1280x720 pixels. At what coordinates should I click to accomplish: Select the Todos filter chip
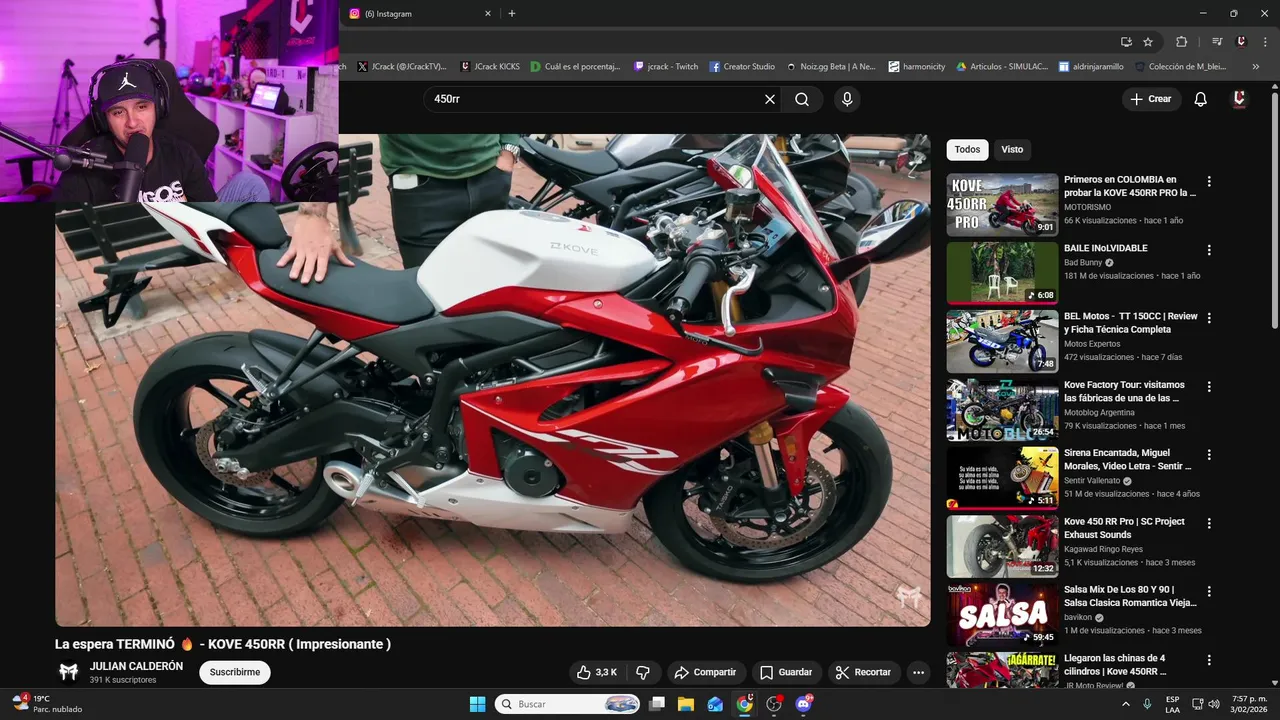pyautogui.click(x=967, y=149)
